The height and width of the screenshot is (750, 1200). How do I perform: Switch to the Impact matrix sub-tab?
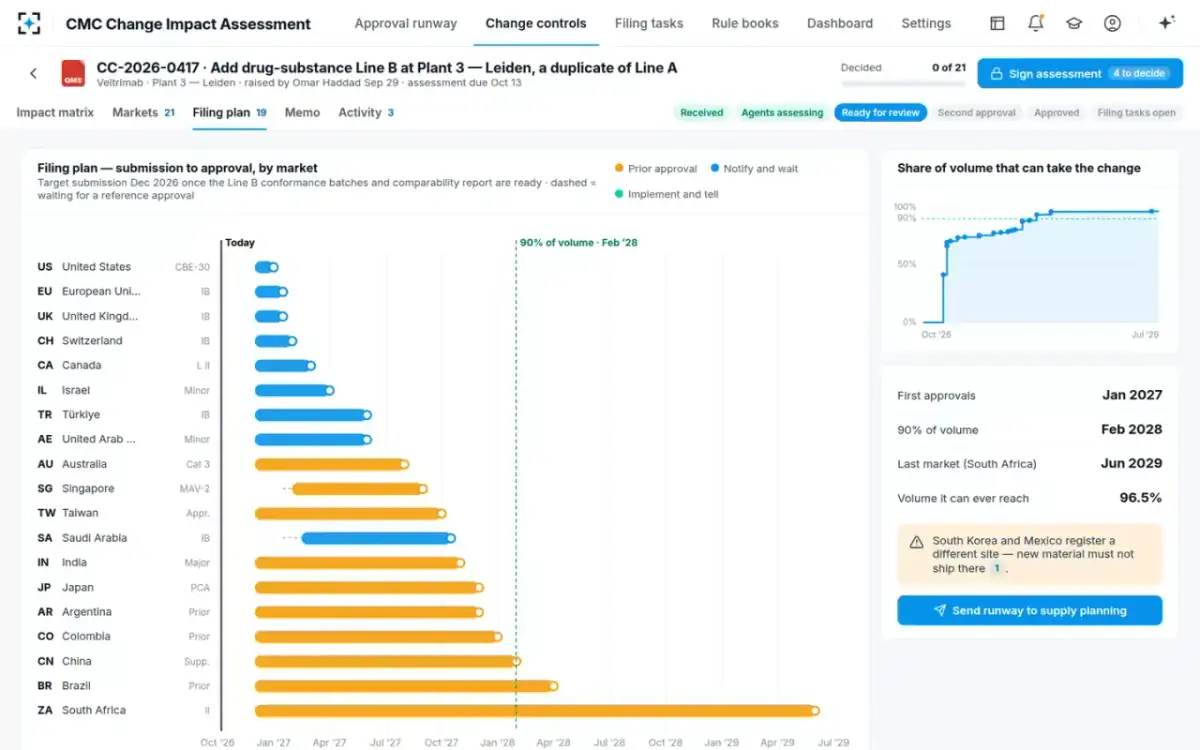55,112
